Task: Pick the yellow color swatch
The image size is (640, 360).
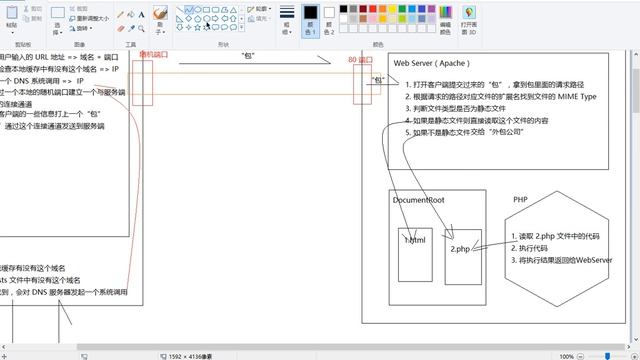Action: pos(393,9)
